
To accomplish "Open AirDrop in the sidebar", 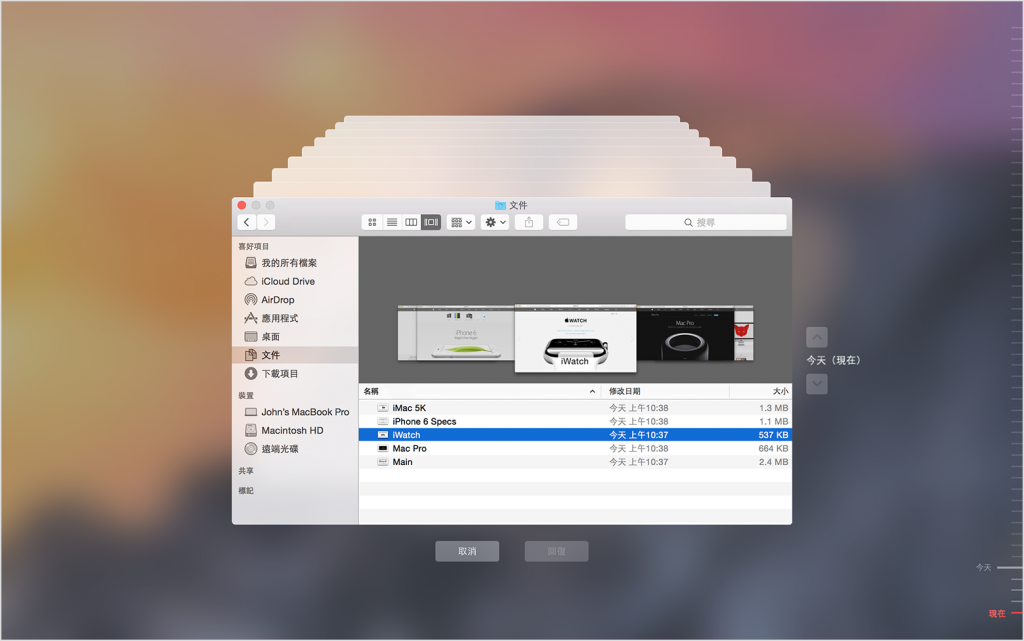I will point(277,300).
